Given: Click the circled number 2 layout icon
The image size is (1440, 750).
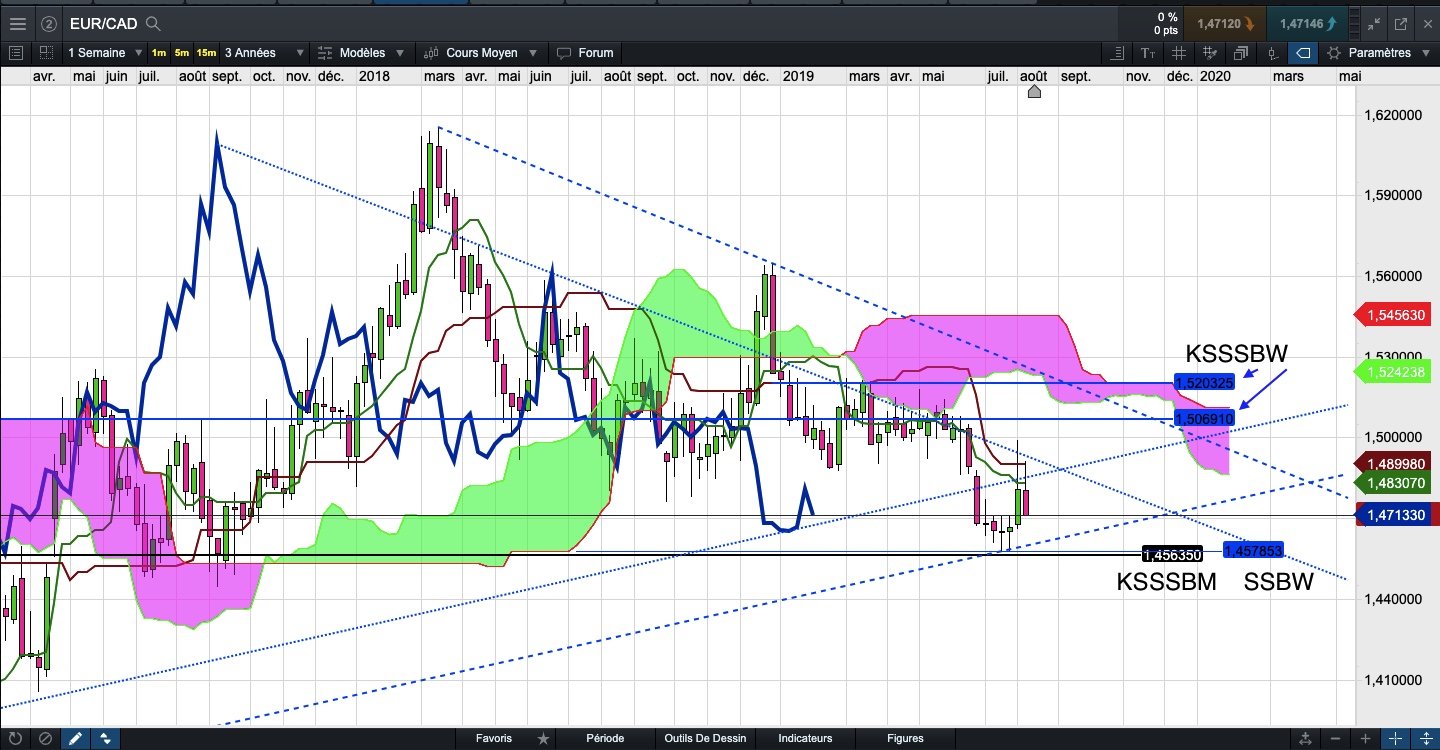Looking at the screenshot, I should click(49, 23).
